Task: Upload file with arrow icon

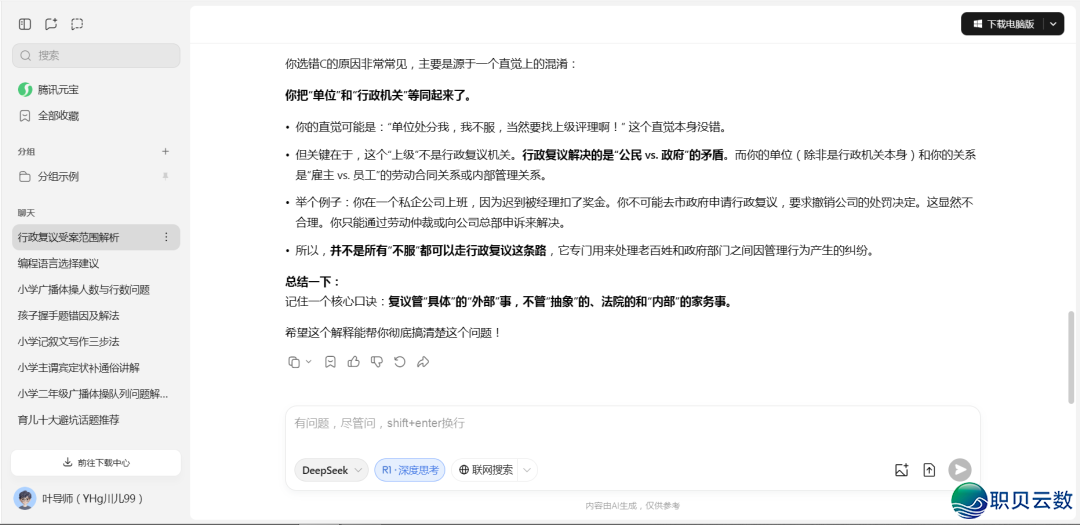Action: (929, 470)
